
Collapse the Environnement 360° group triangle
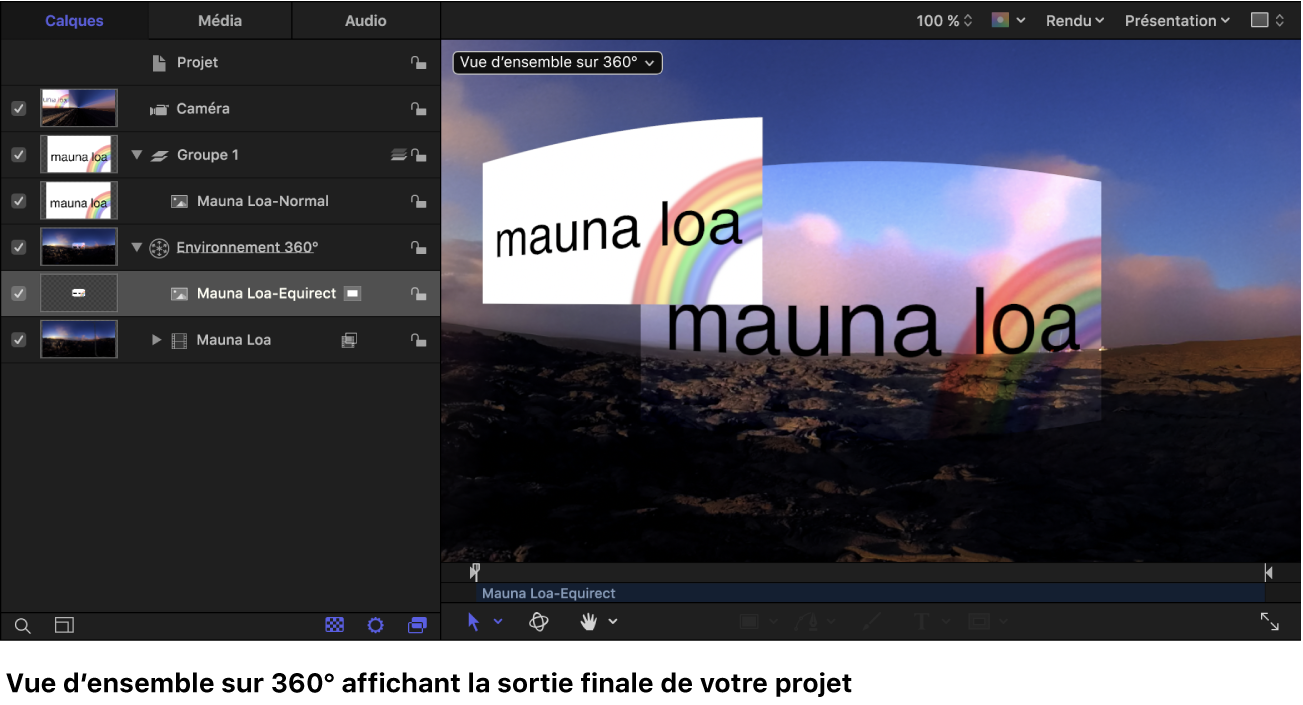[x=137, y=247]
